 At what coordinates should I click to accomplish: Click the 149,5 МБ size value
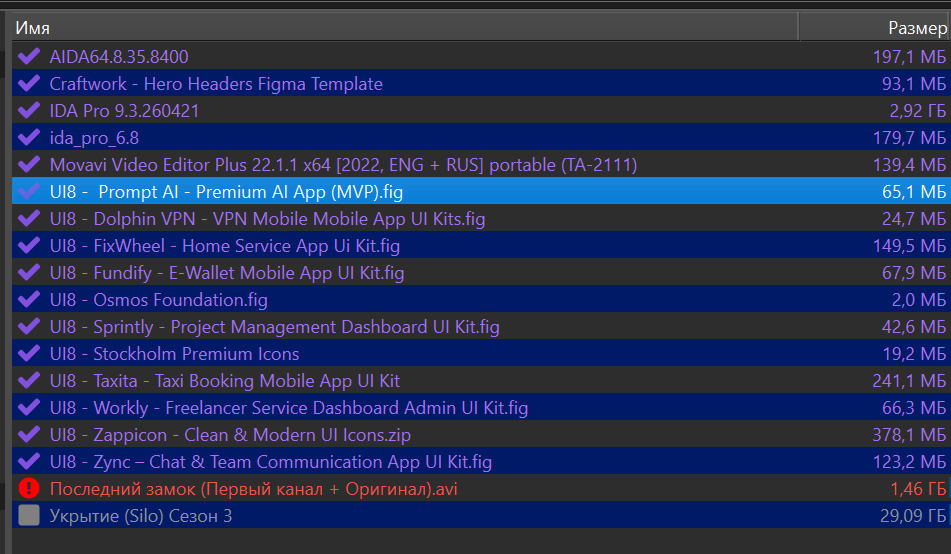click(909, 246)
